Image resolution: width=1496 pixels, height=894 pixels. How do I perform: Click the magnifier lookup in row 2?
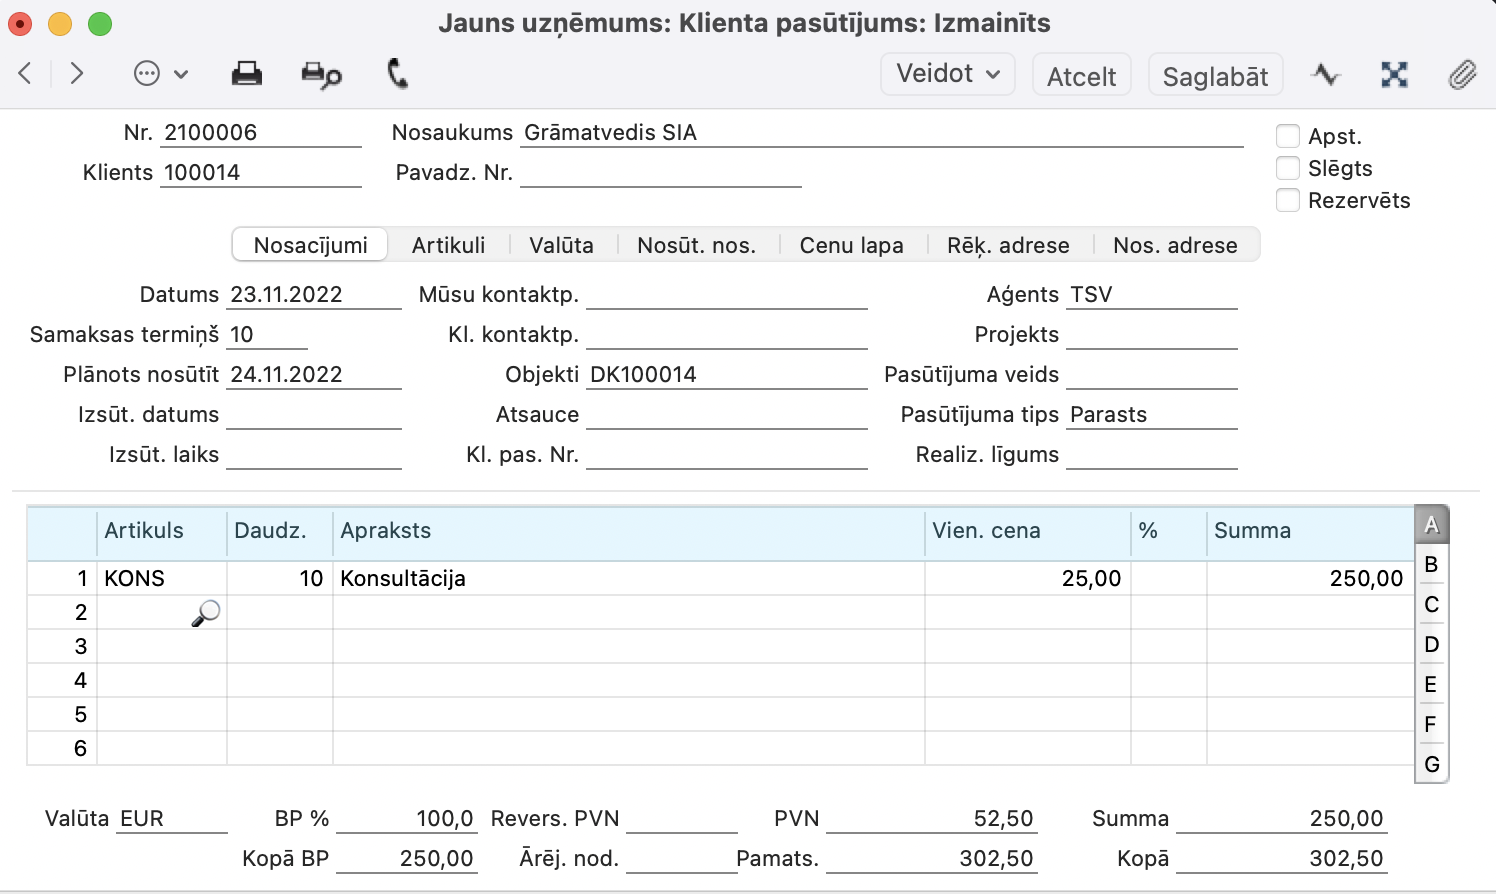tap(205, 613)
